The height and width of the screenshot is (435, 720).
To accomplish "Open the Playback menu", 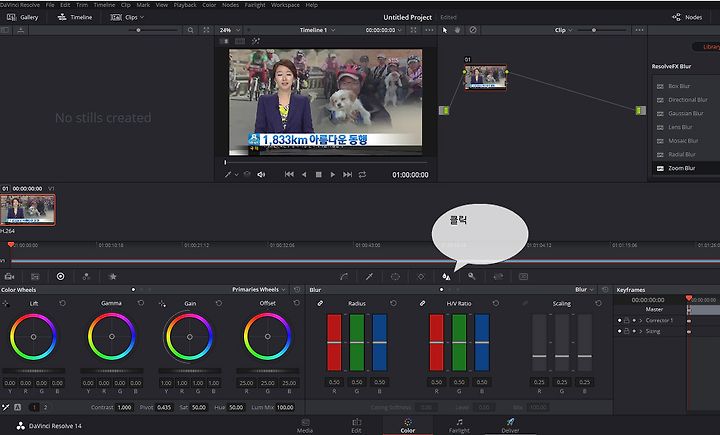I will coord(185,5).
